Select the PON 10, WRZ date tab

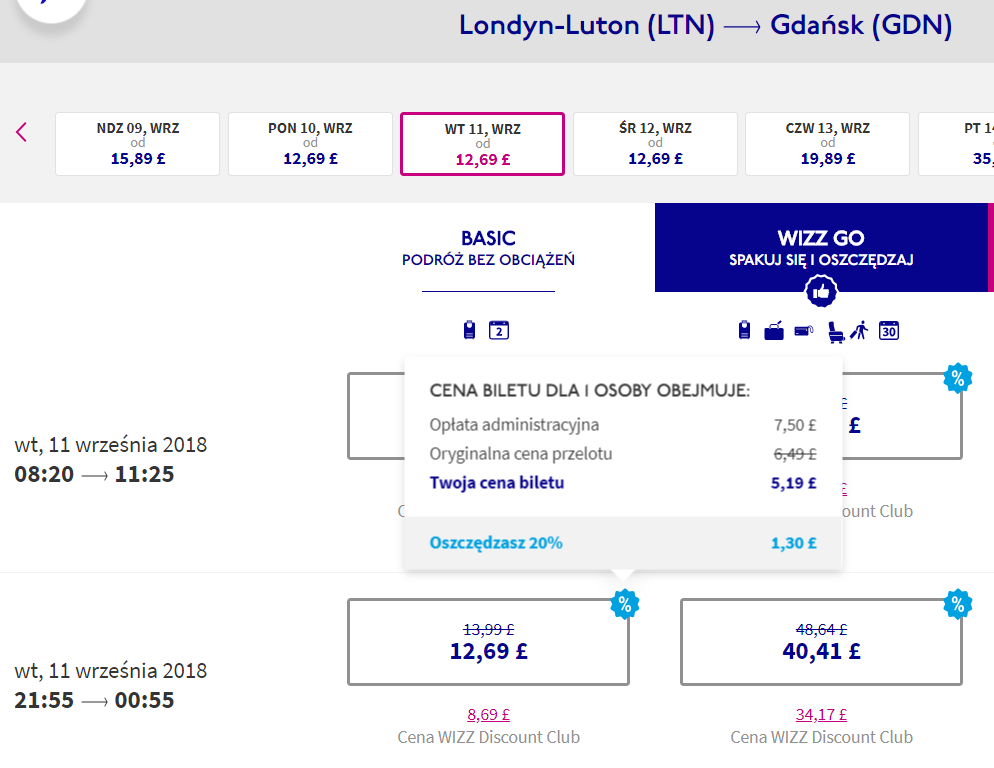(310, 144)
